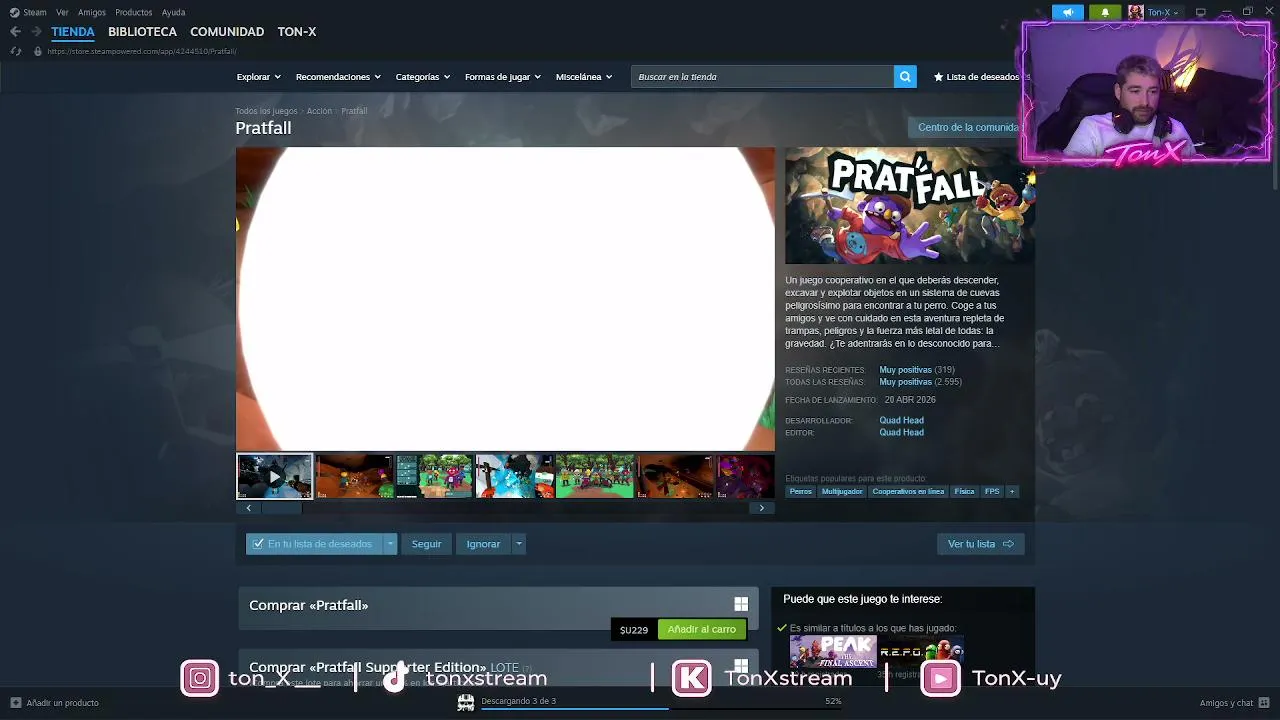The image size is (1280, 720).
Task: Open Centro de la comunidad
Action: 967,127
